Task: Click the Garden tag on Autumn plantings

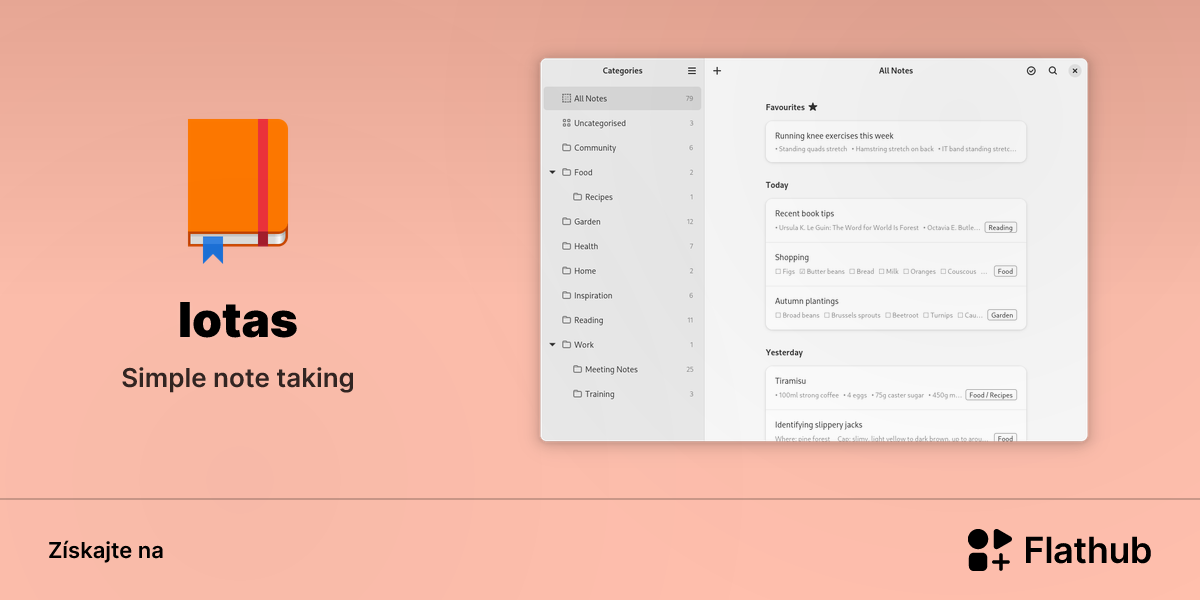Action: pyautogui.click(x=1002, y=315)
